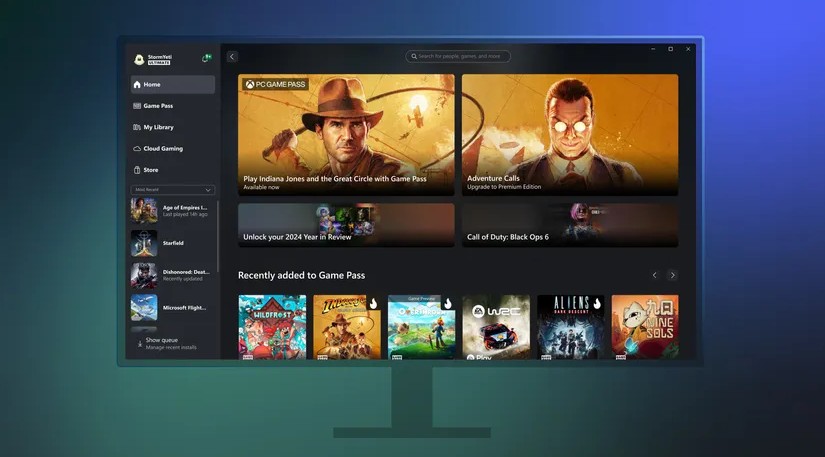Viewport: 825px width, 457px height.
Task: Open Dishonored from recent games list
Action: point(173,276)
